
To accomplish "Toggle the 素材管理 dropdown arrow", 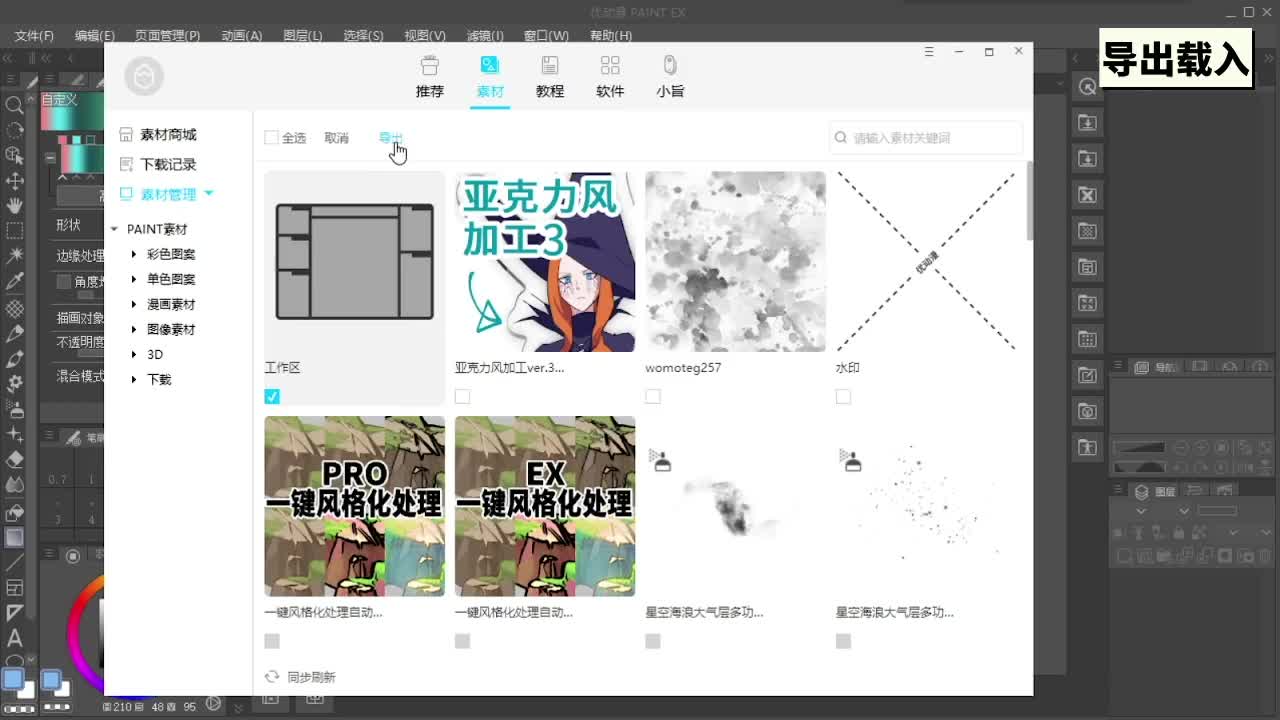I will click(209, 194).
